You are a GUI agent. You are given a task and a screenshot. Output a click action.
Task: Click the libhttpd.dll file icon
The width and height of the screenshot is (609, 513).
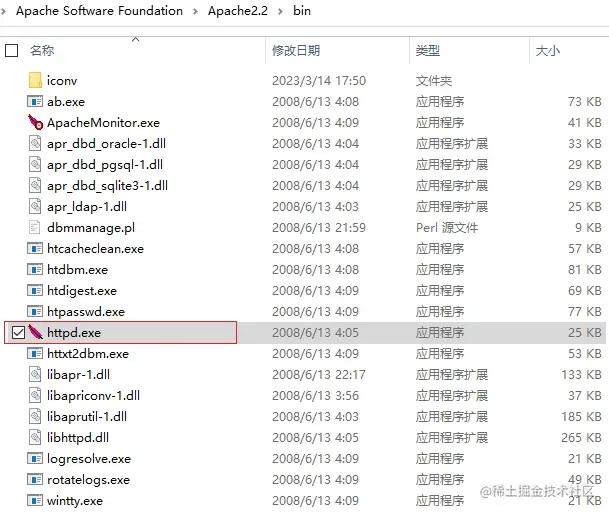pyautogui.click(x=35, y=437)
